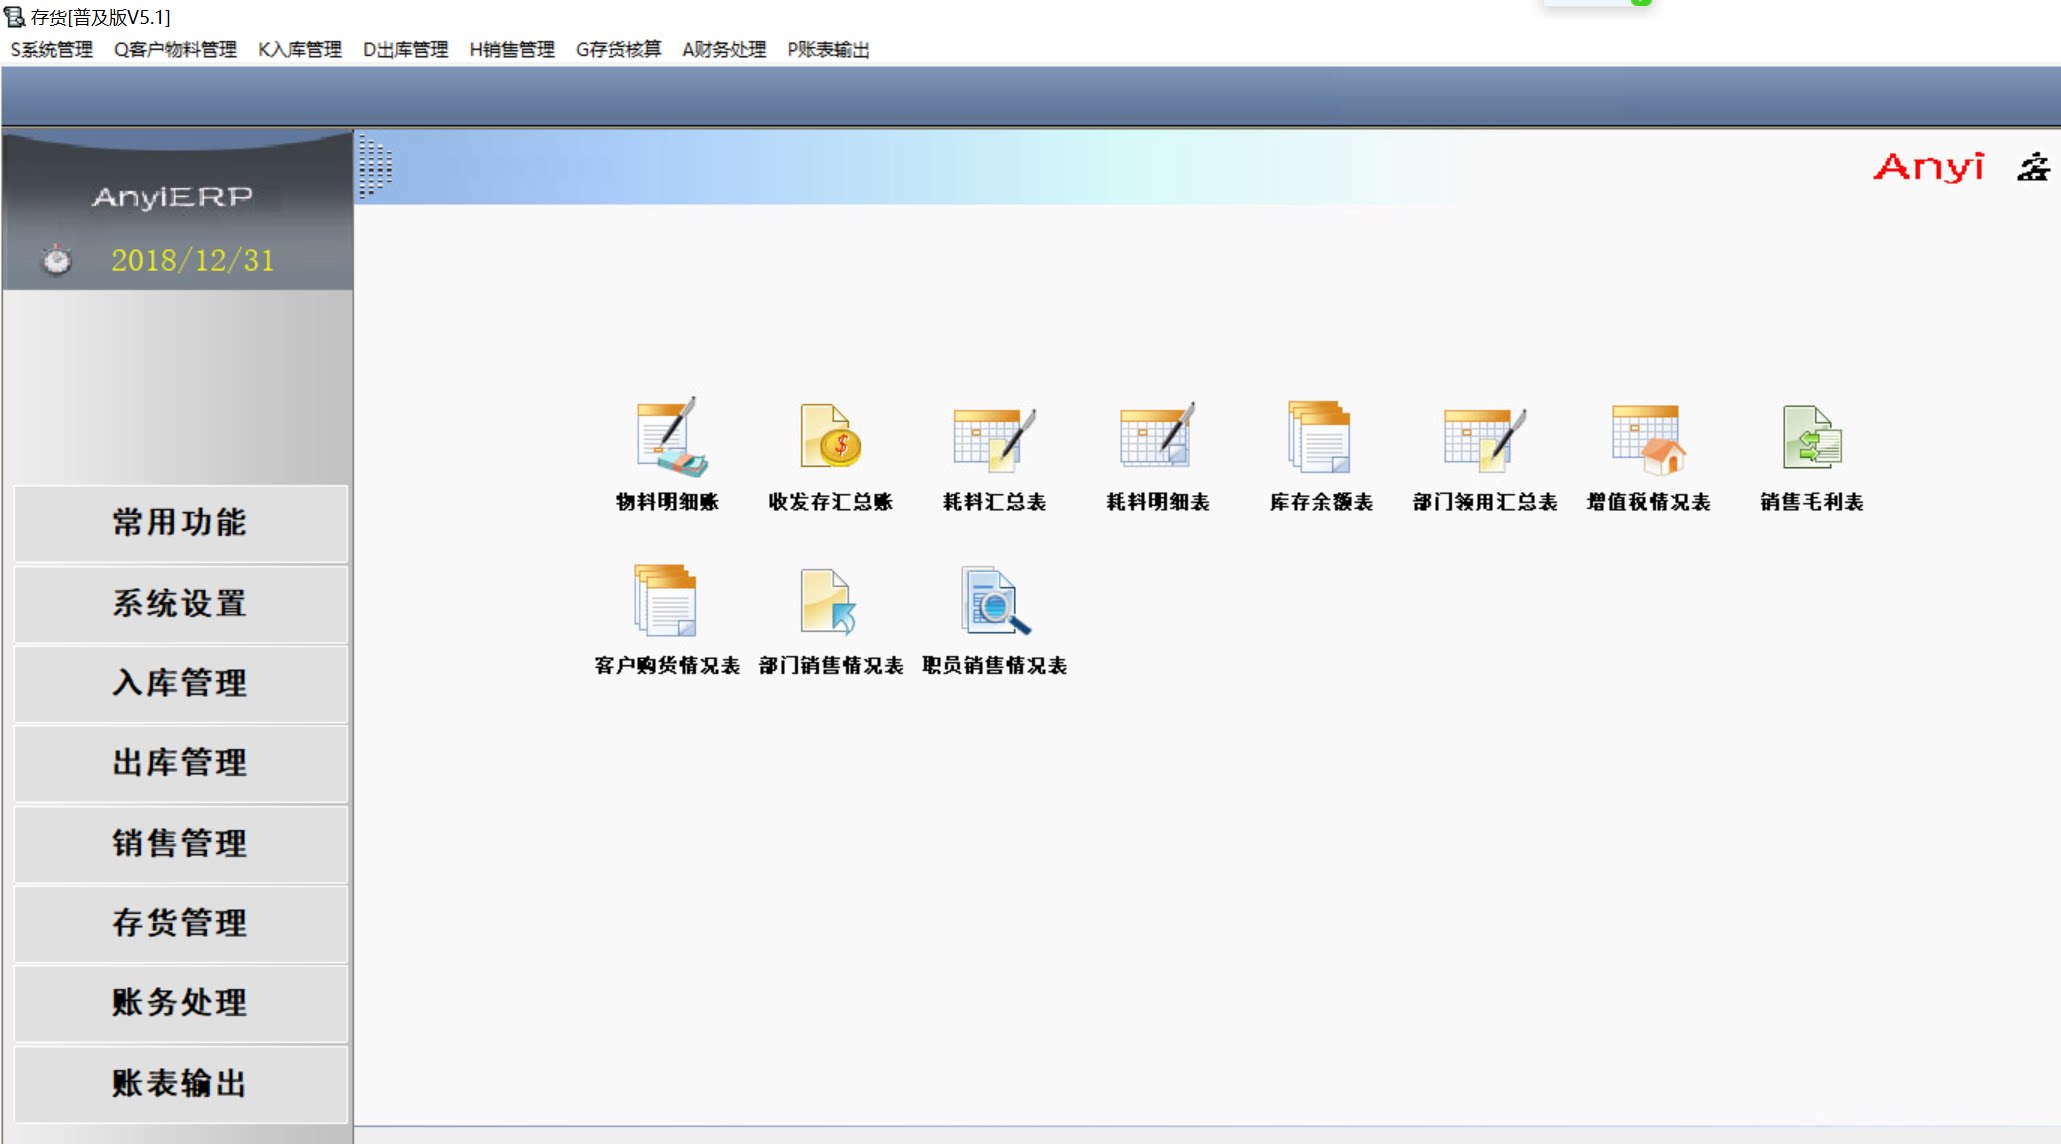
Task: Open the 耗料汇总表 icon
Action: [x=993, y=438]
